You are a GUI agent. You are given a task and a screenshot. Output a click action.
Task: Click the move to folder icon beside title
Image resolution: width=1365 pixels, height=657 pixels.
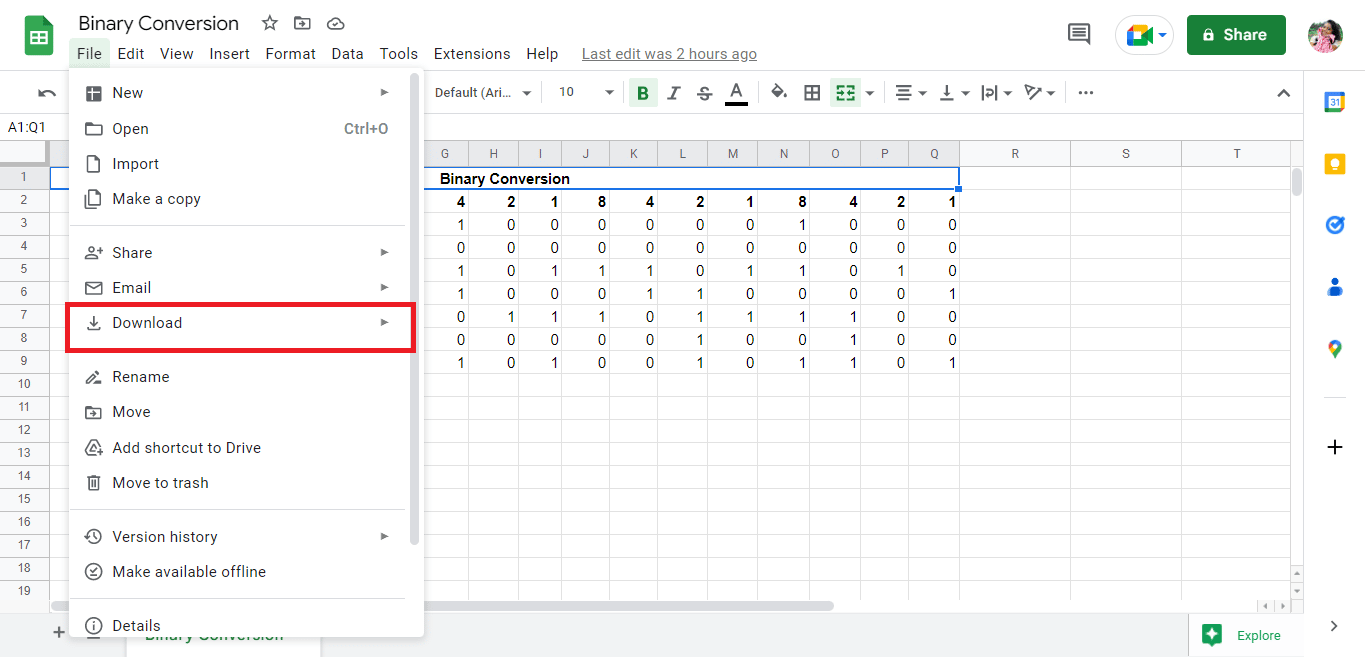(x=302, y=23)
